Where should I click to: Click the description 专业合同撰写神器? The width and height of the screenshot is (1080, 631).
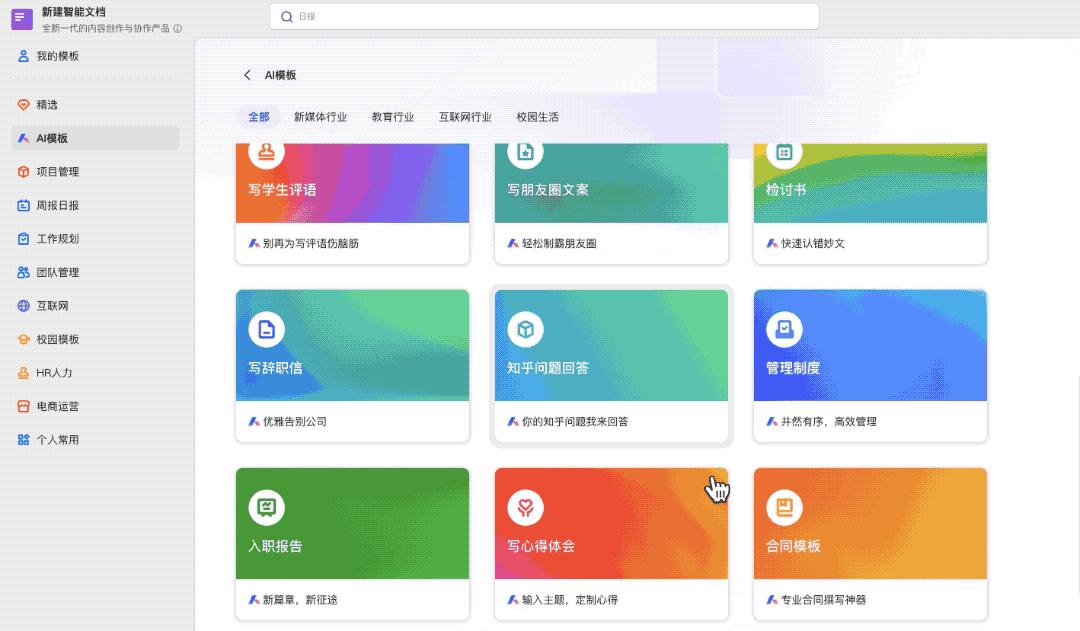tap(823, 600)
